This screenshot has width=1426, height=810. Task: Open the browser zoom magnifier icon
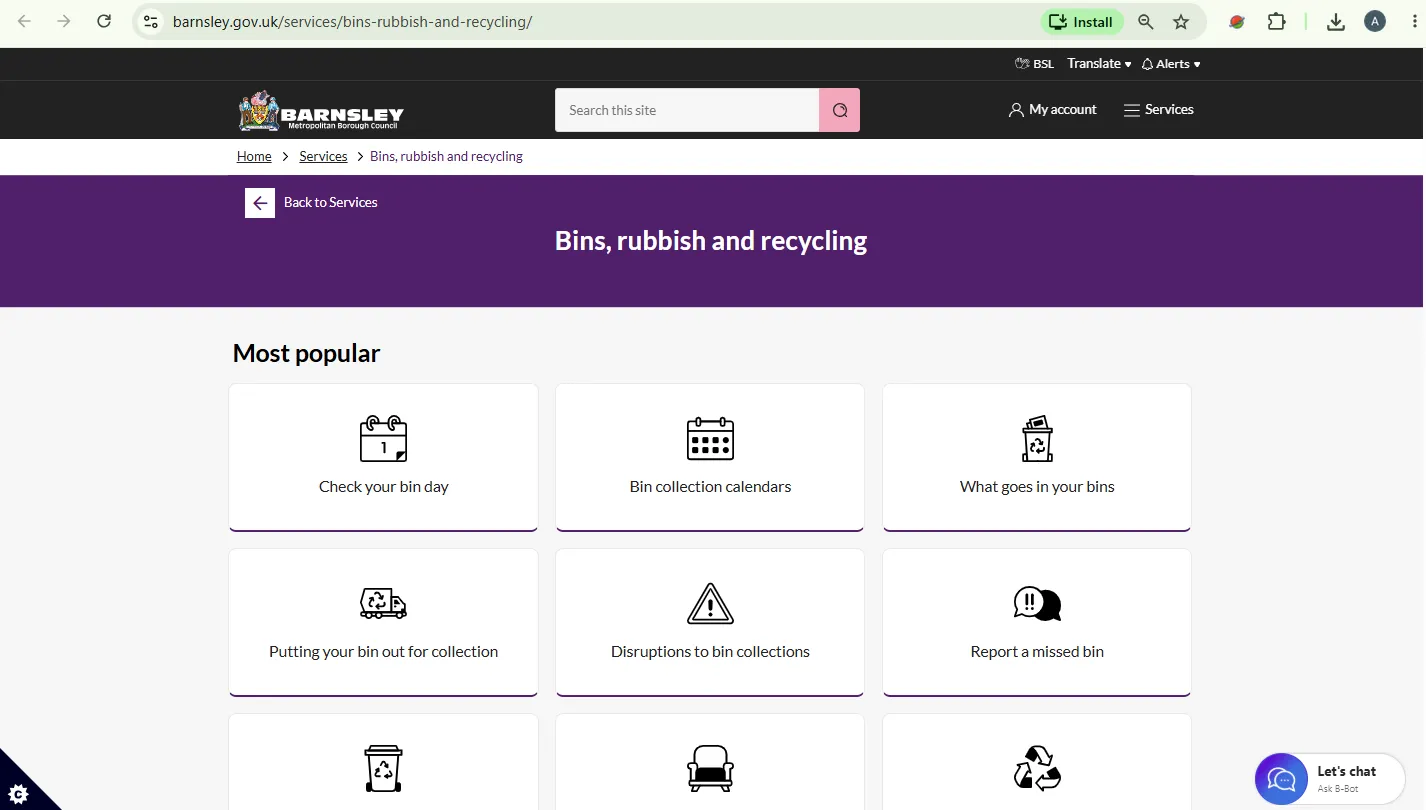[1146, 21]
